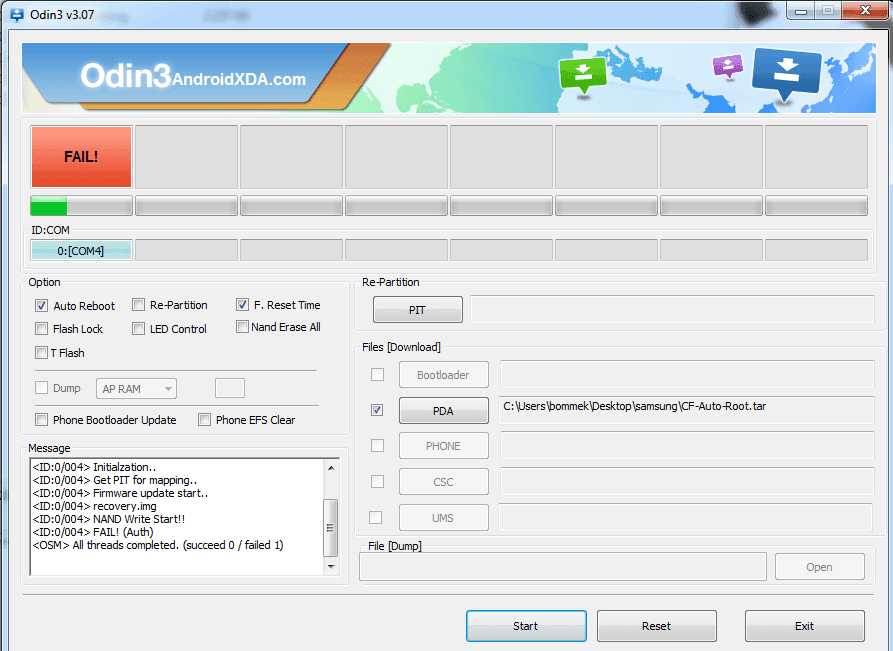Click message log scroll down arrow
893x651 pixels.
coord(331,567)
